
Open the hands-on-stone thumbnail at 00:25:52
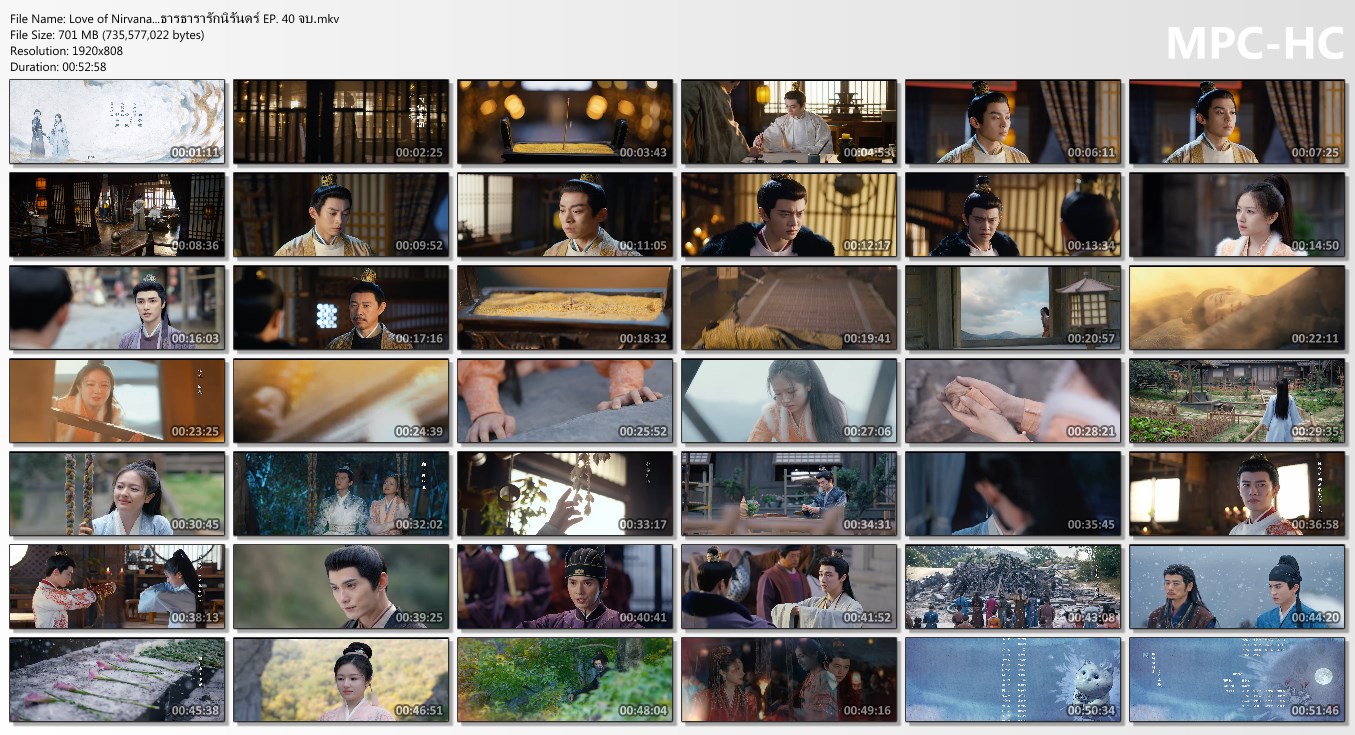pyautogui.click(x=565, y=400)
